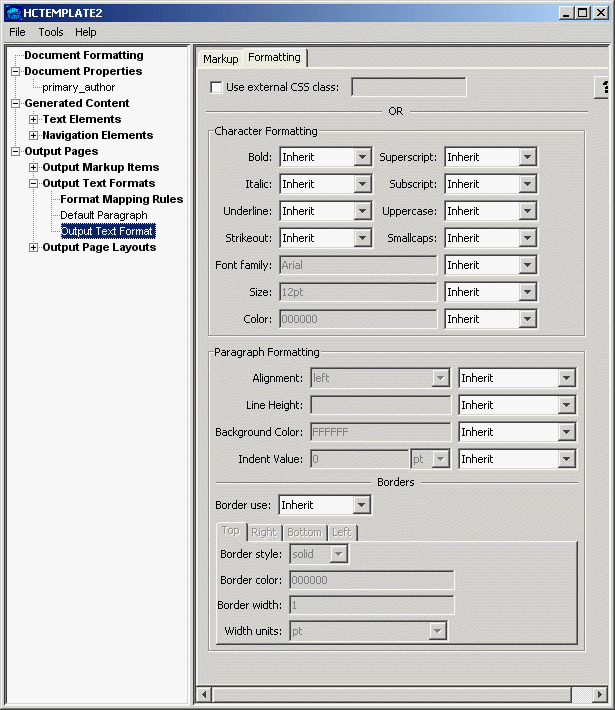Expand the Output Markup Items node
This screenshot has width=615, height=710.
click(34, 168)
